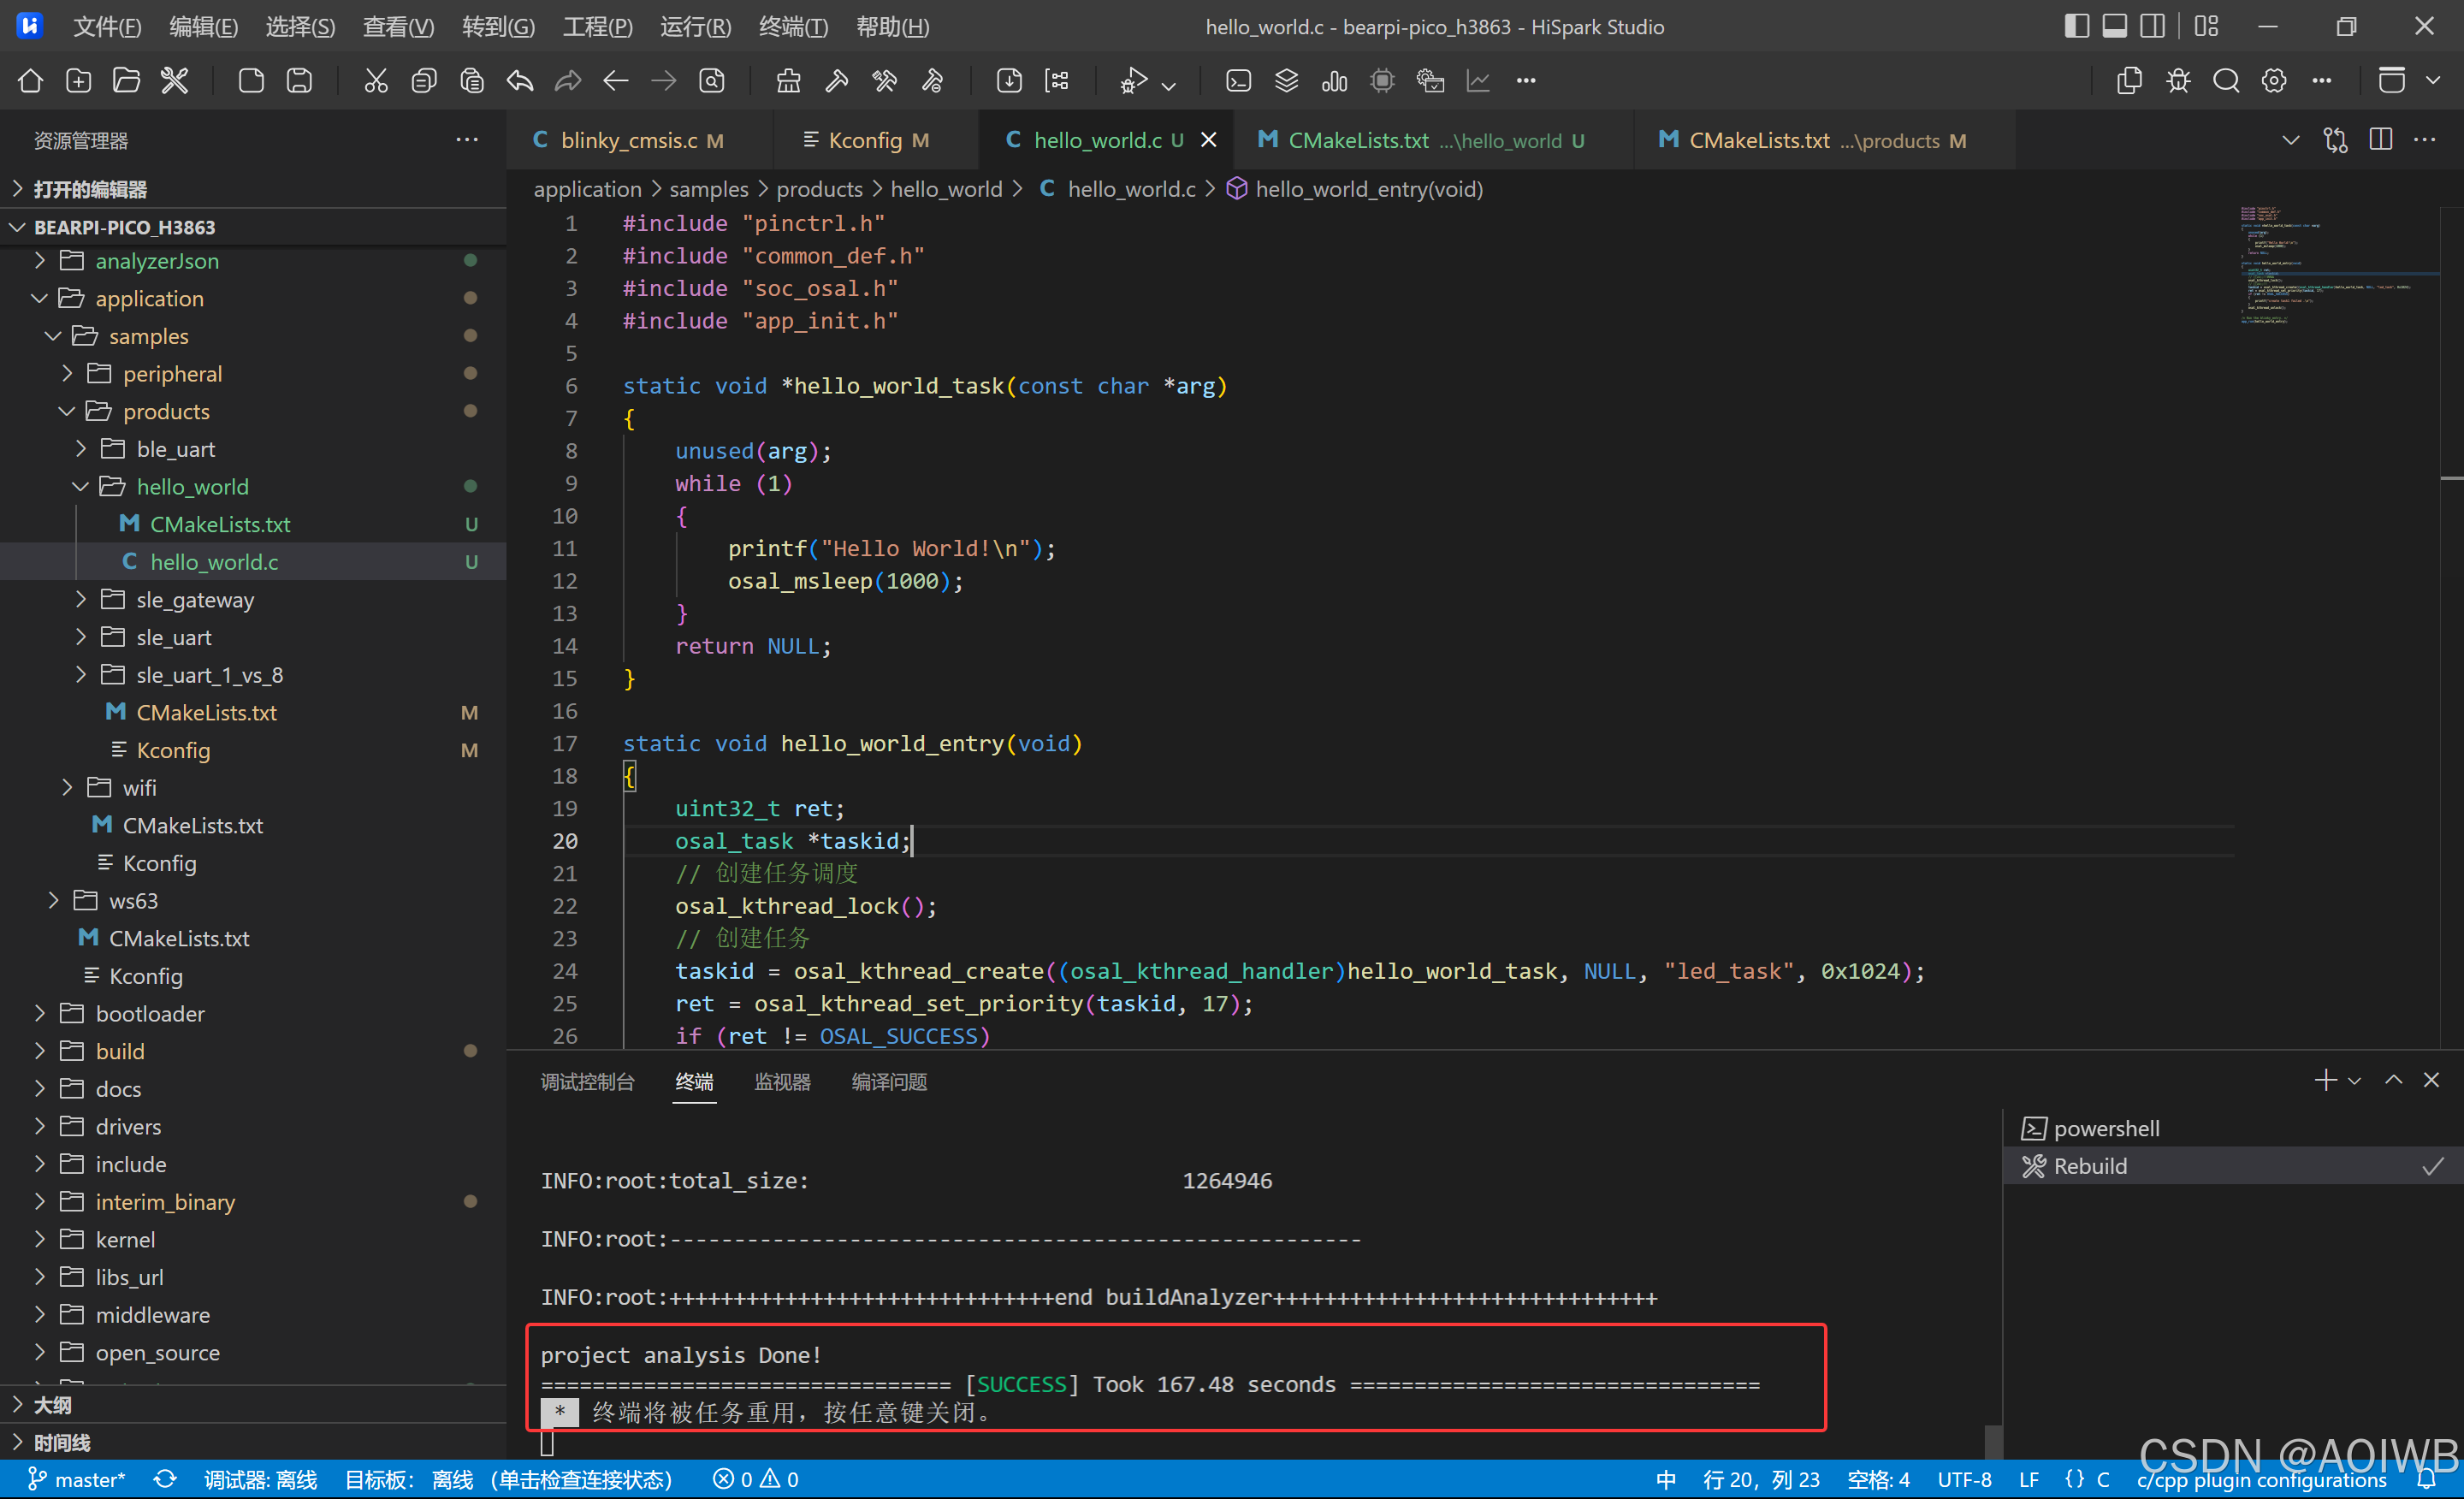Click the clean (broom) toolbar icon
This screenshot has width=2464, height=1499.
[x=789, y=81]
